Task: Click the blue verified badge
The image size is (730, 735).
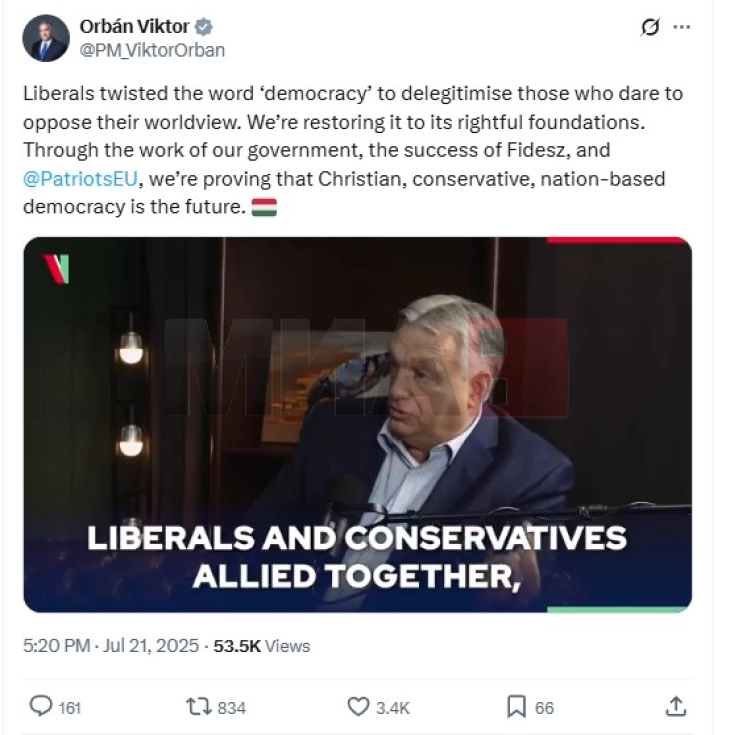Action: pyautogui.click(x=205, y=27)
